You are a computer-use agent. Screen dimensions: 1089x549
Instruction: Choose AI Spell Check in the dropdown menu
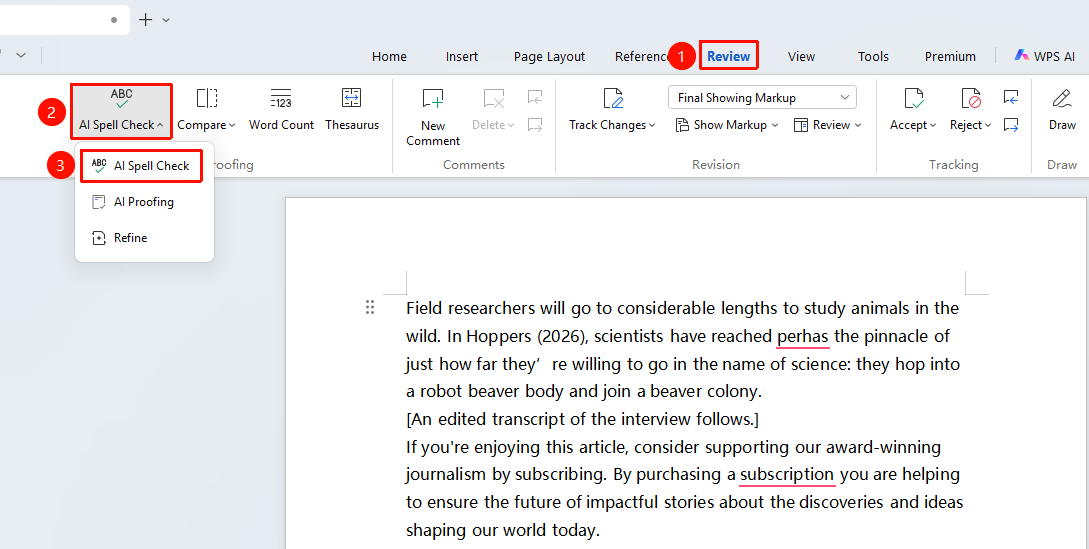[141, 166]
